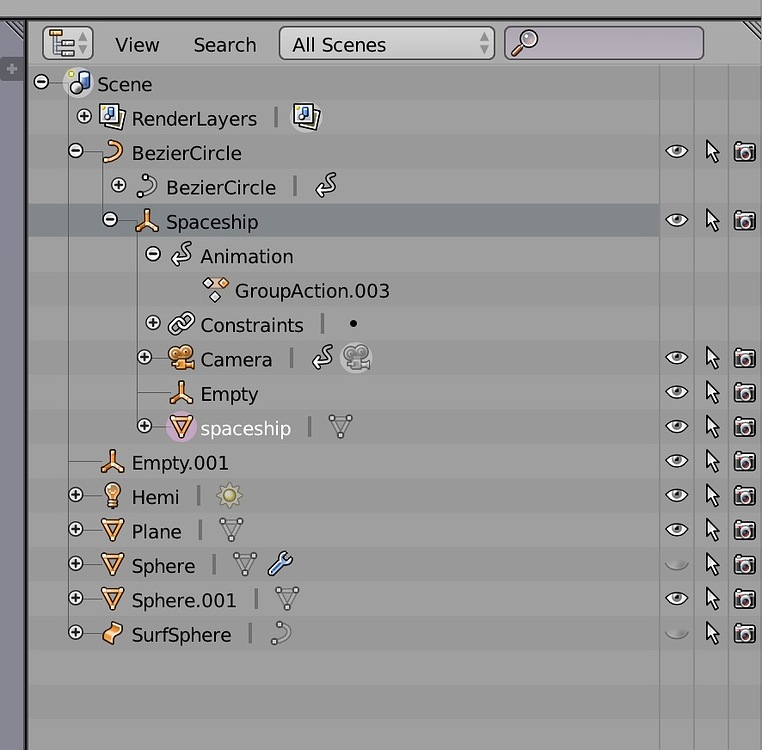
Task: Click the nested BezierCircle curve data icon
Action: click(x=146, y=186)
